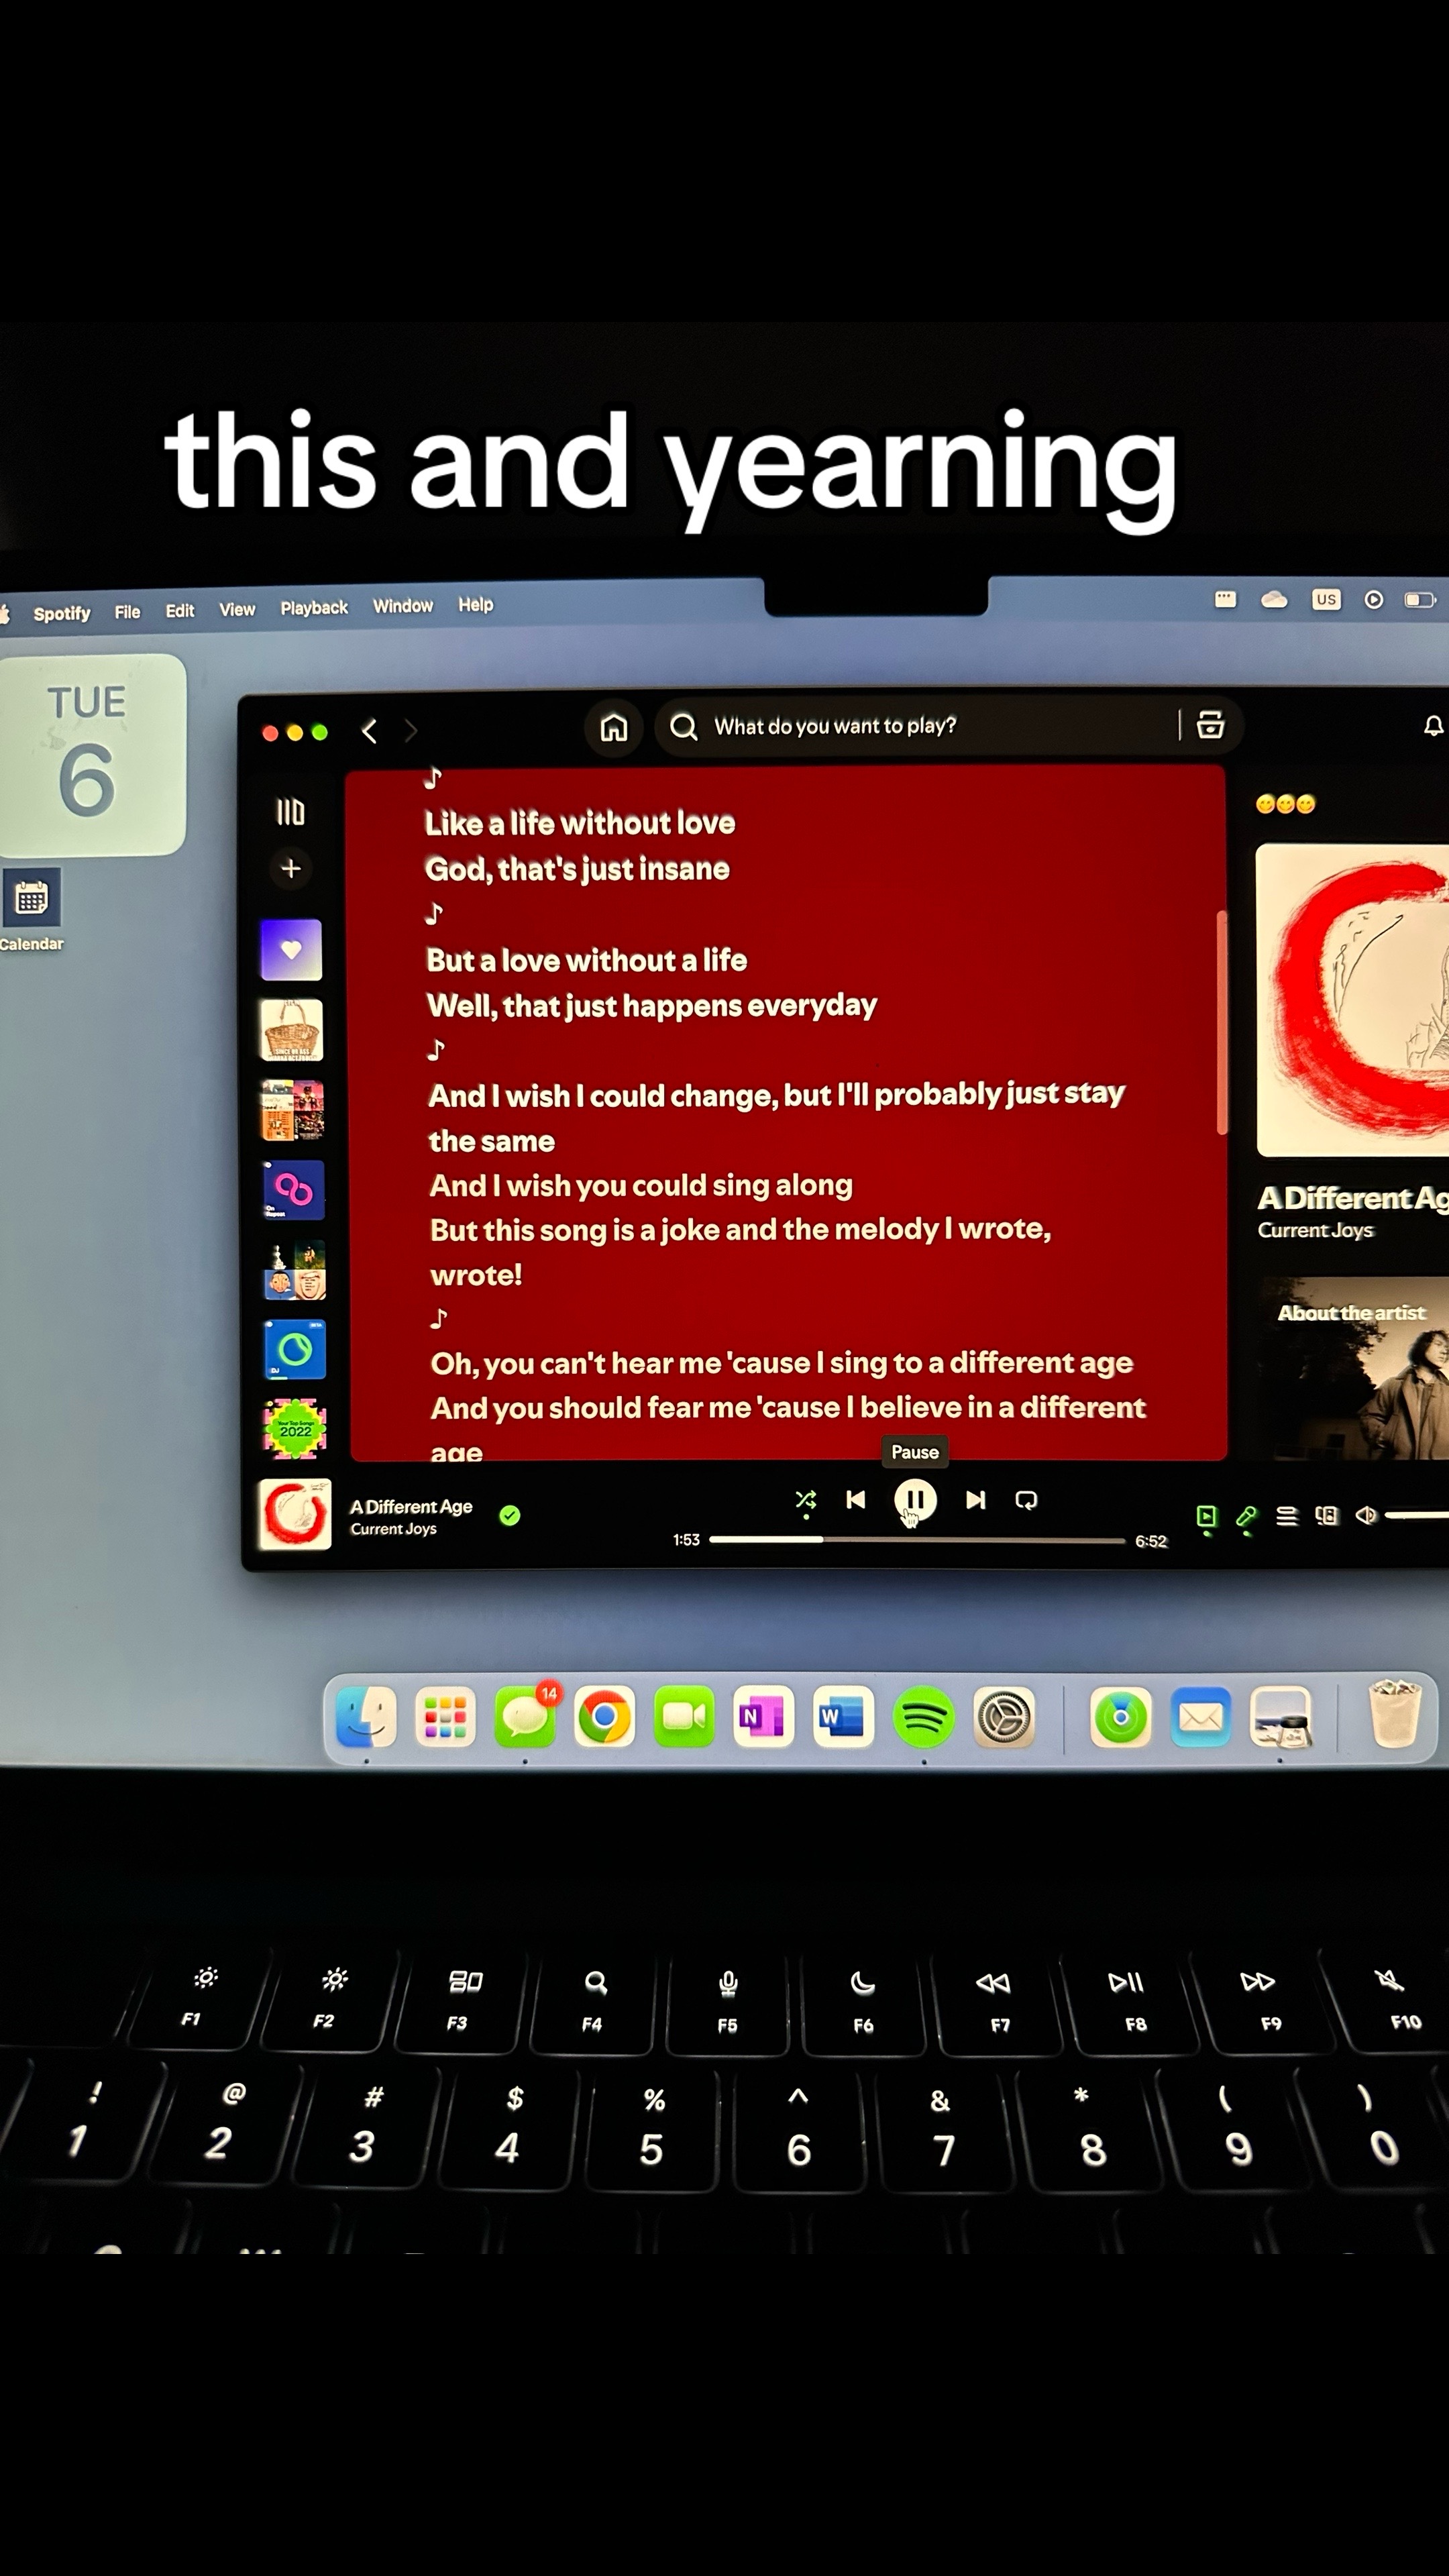Open System Settings from the Dock
The width and height of the screenshot is (1449, 2576).
pos(1003,1717)
